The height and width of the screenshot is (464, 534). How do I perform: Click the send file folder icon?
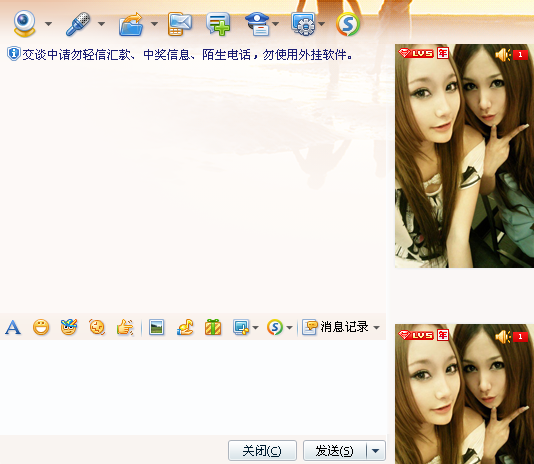[x=131, y=24]
